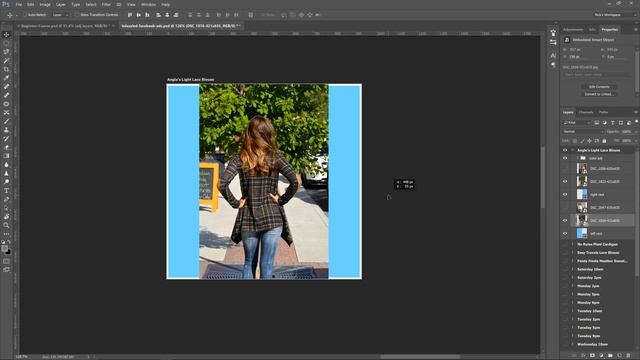Screen dimensions: 640x360
Task: Open the Character panel icon
Action: [x=553, y=55]
